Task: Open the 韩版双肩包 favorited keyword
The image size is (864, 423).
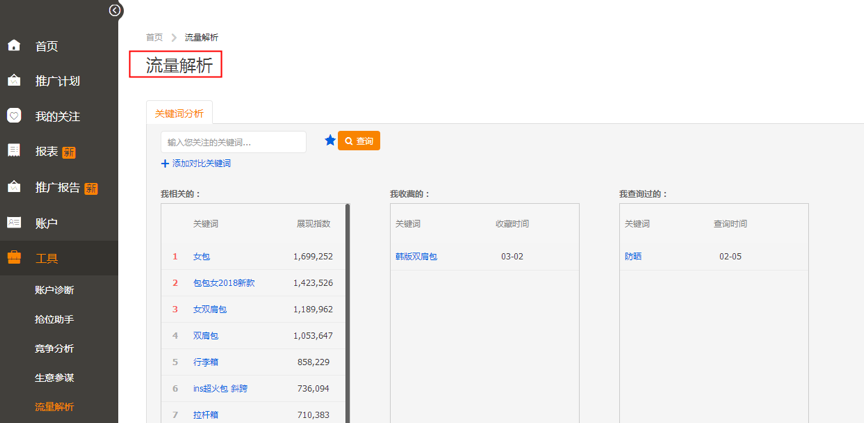Action: [x=416, y=257]
